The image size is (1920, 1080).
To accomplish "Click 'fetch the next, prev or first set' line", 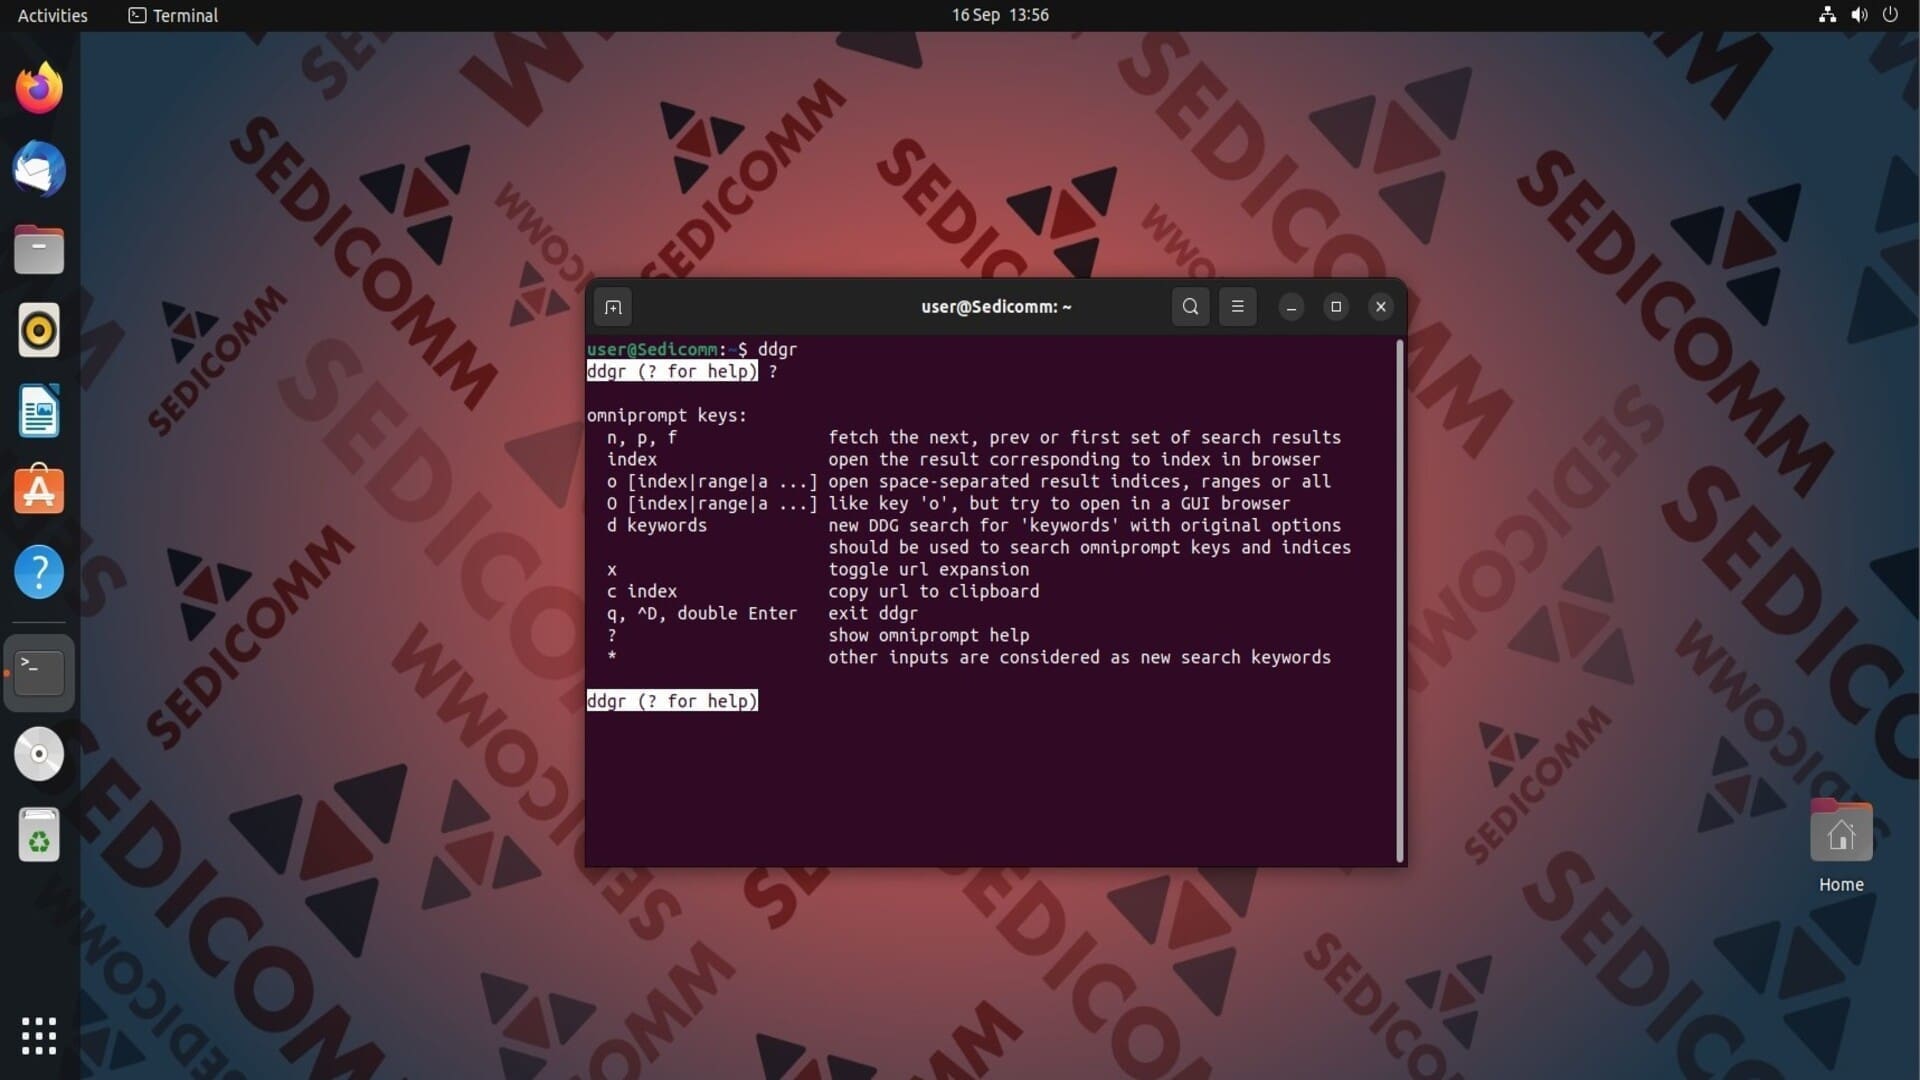I will tap(1084, 437).
